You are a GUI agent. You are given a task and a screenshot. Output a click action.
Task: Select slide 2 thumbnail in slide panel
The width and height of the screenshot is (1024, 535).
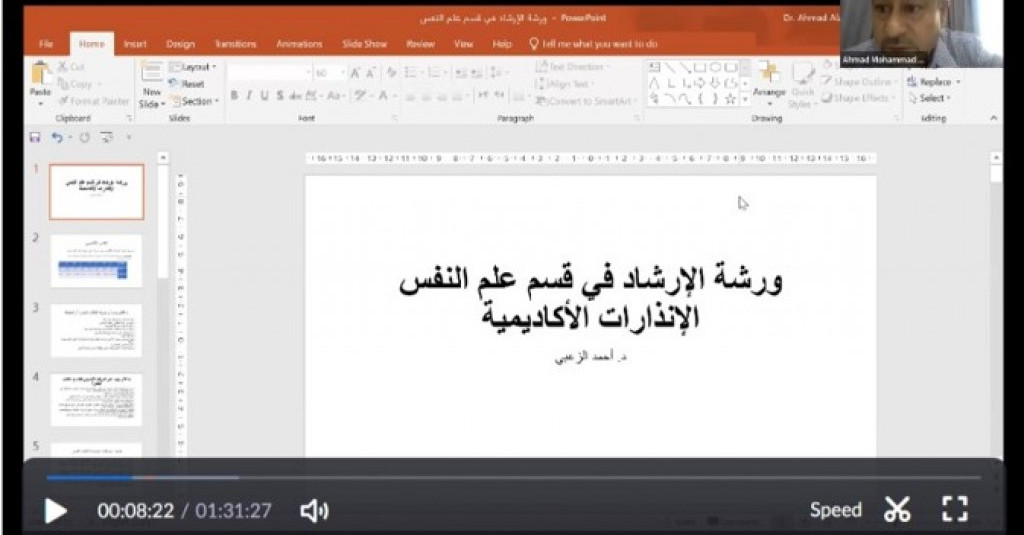97,260
